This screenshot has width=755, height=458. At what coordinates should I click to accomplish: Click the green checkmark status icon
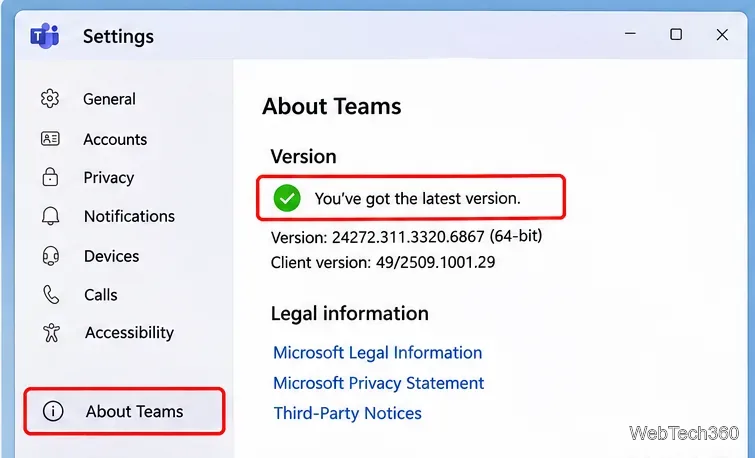tap(287, 198)
